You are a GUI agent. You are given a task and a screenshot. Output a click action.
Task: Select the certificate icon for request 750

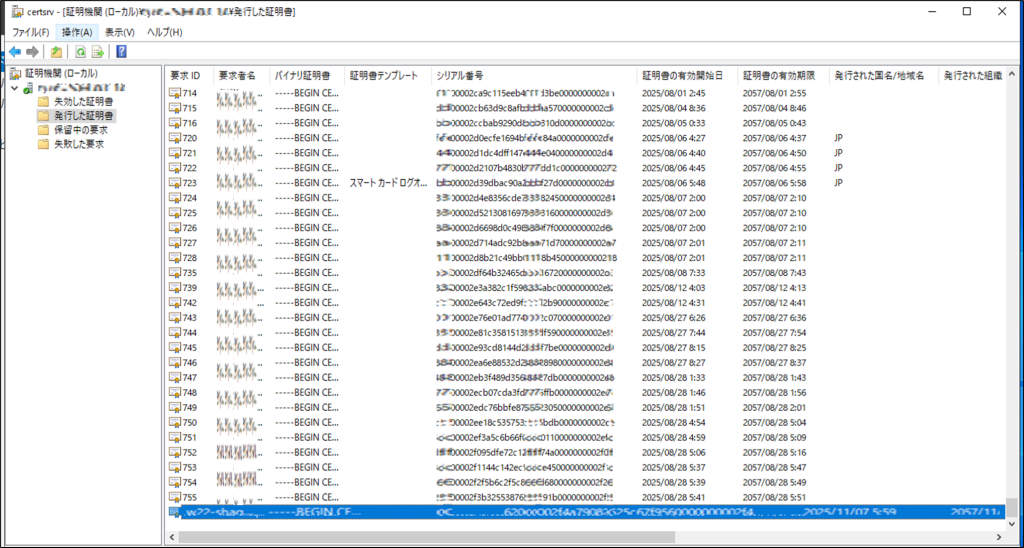[175, 423]
